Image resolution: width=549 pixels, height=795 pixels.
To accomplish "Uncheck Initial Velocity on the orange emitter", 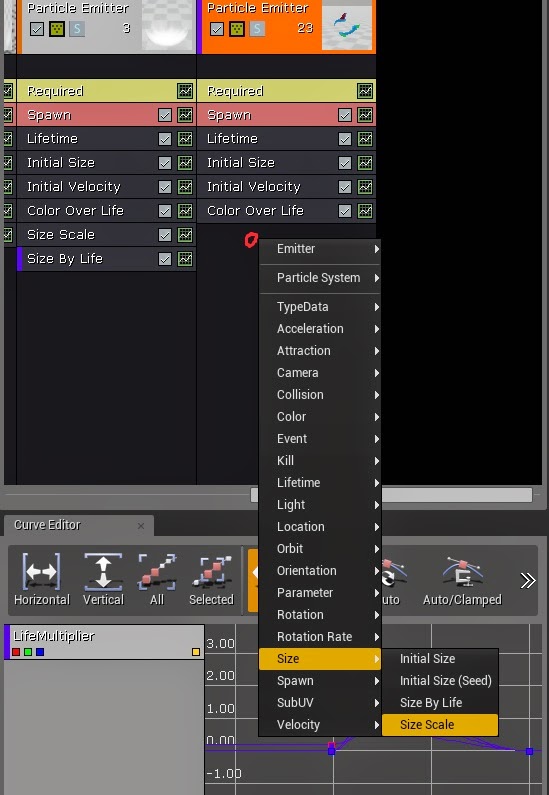I will (x=345, y=187).
